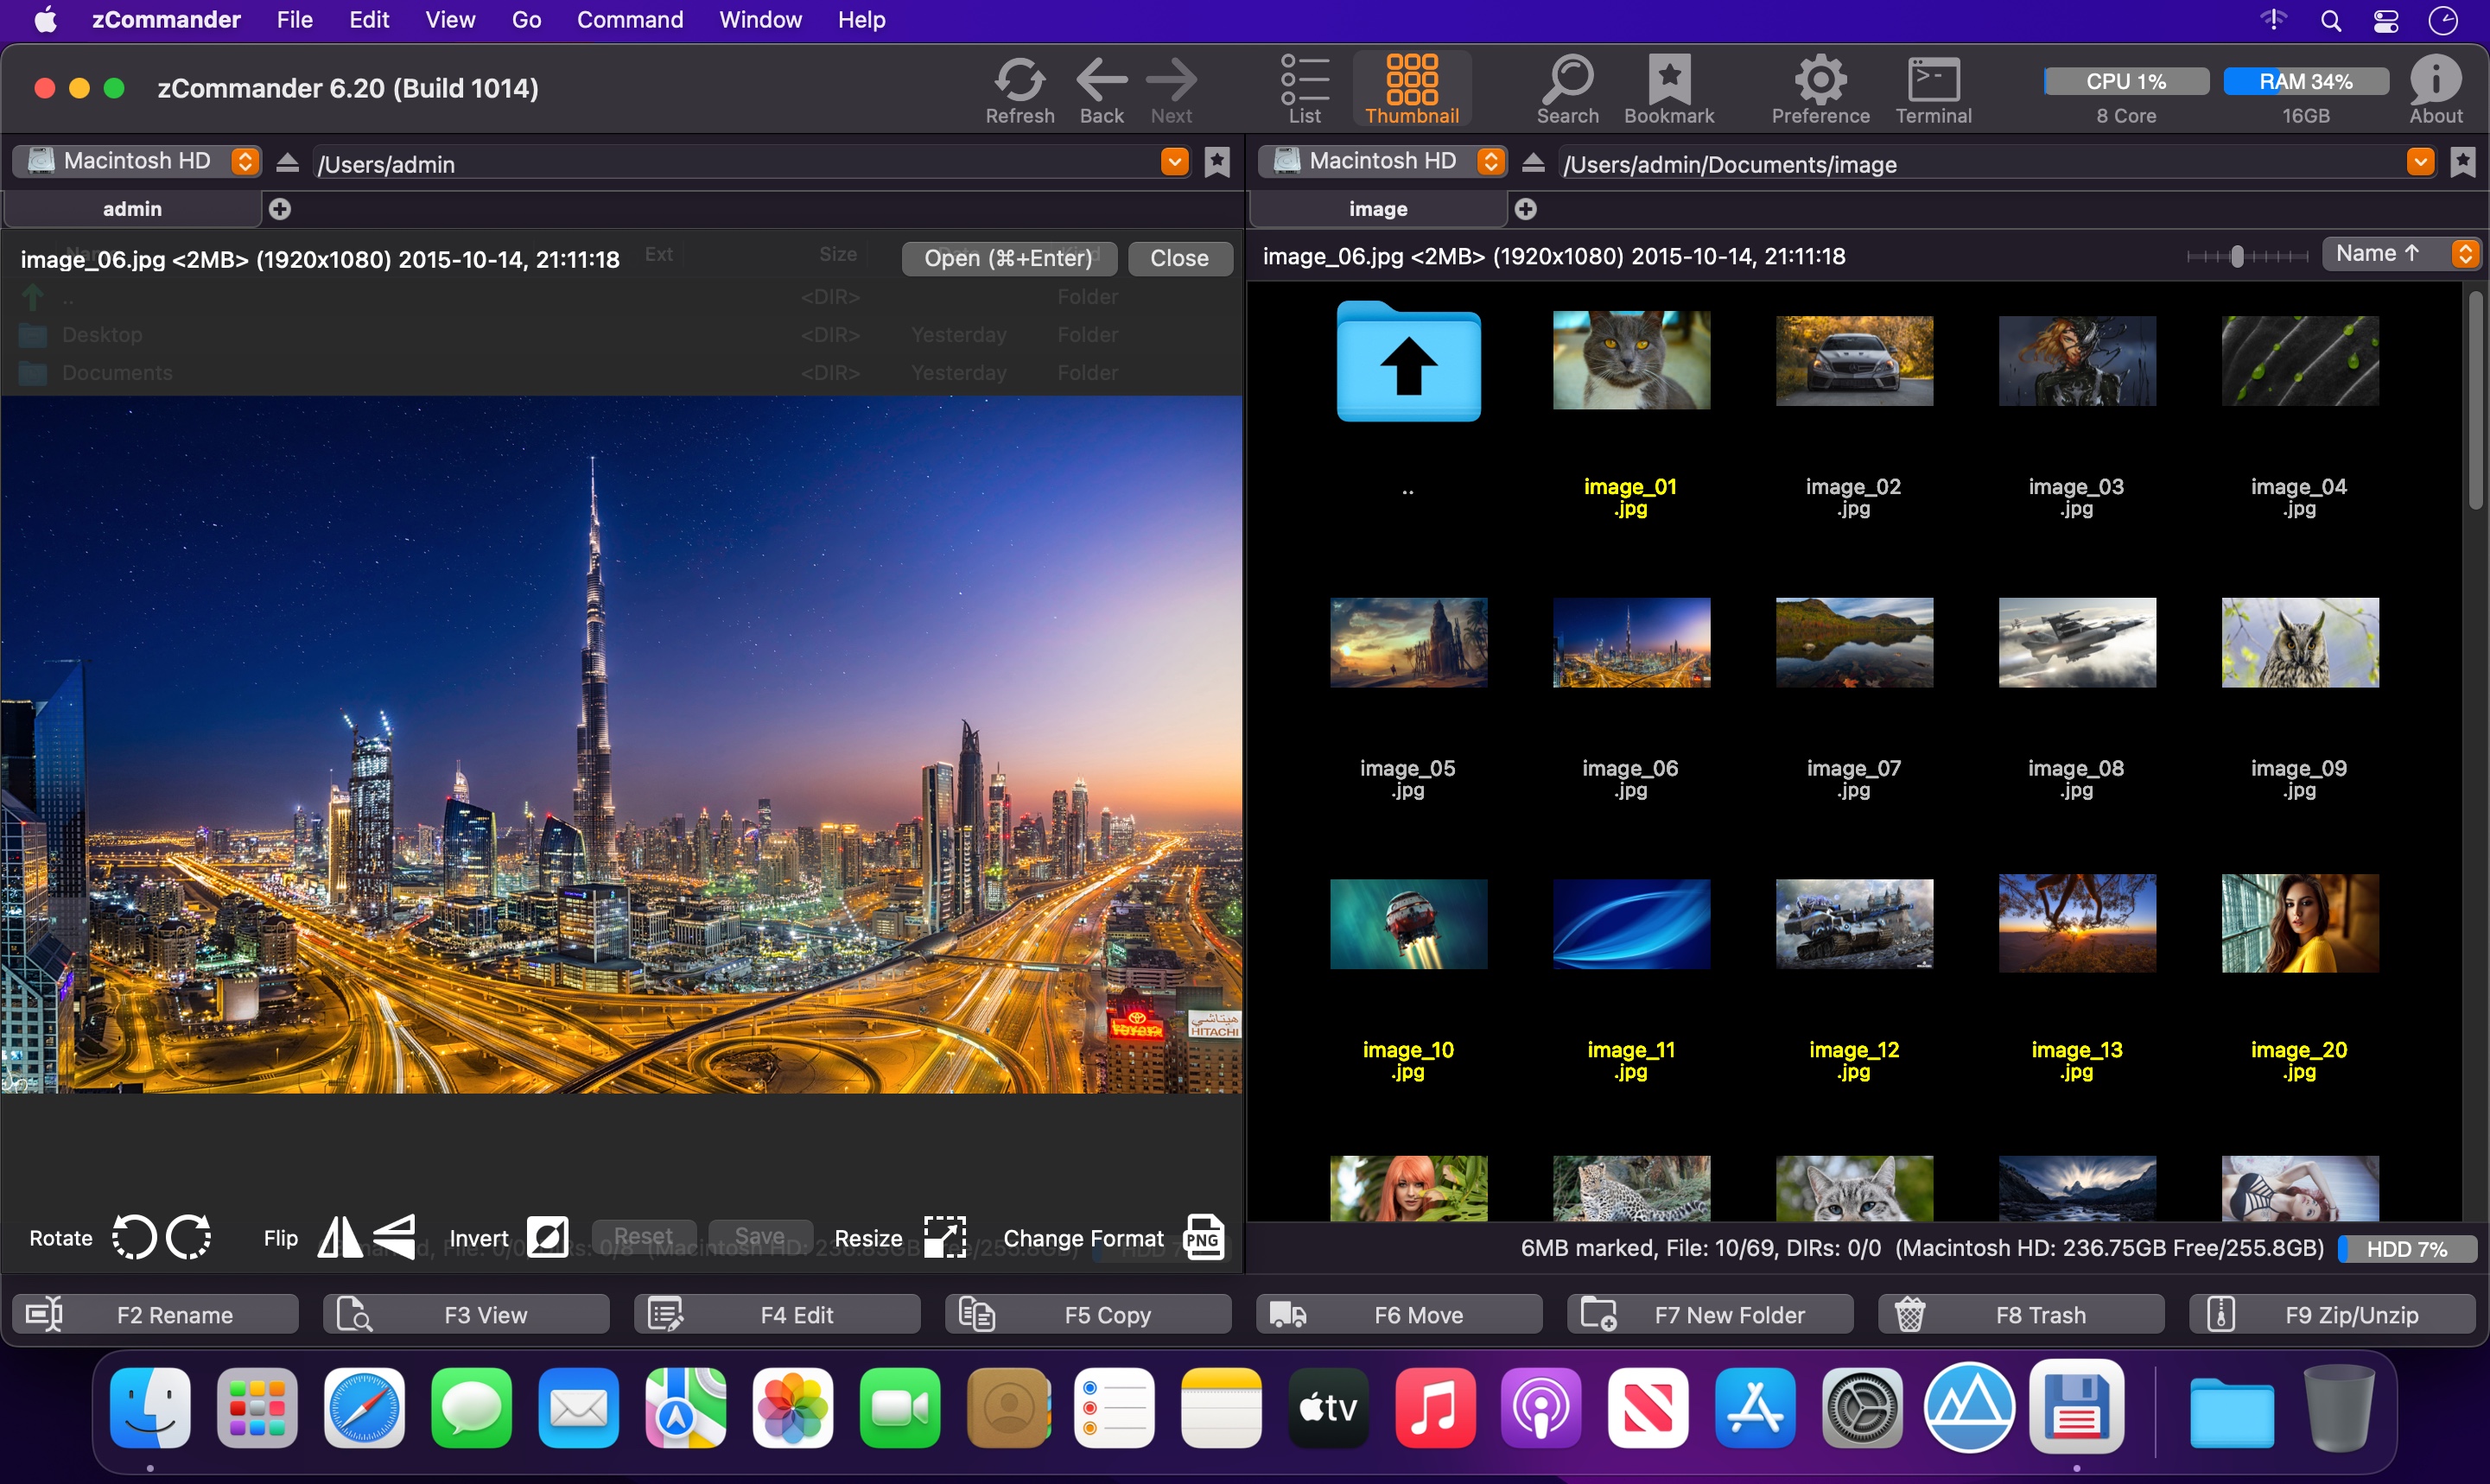Rotate image counter-clockwise
The height and width of the screenshot is (1484, 2490).
[x=134, y=1238]
